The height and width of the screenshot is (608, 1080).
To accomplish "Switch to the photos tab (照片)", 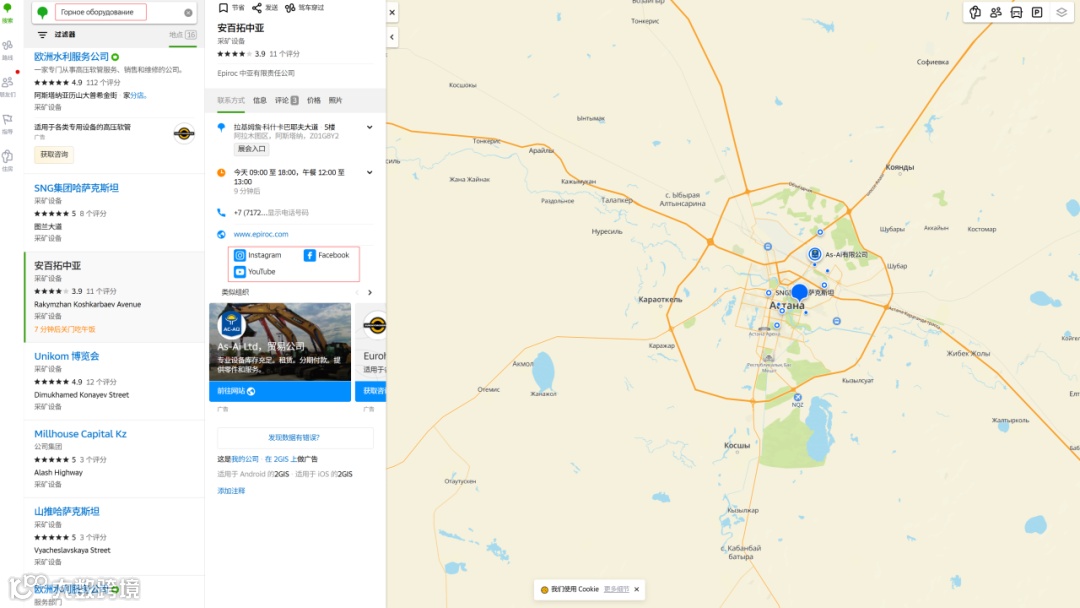I will coord(335,101).
